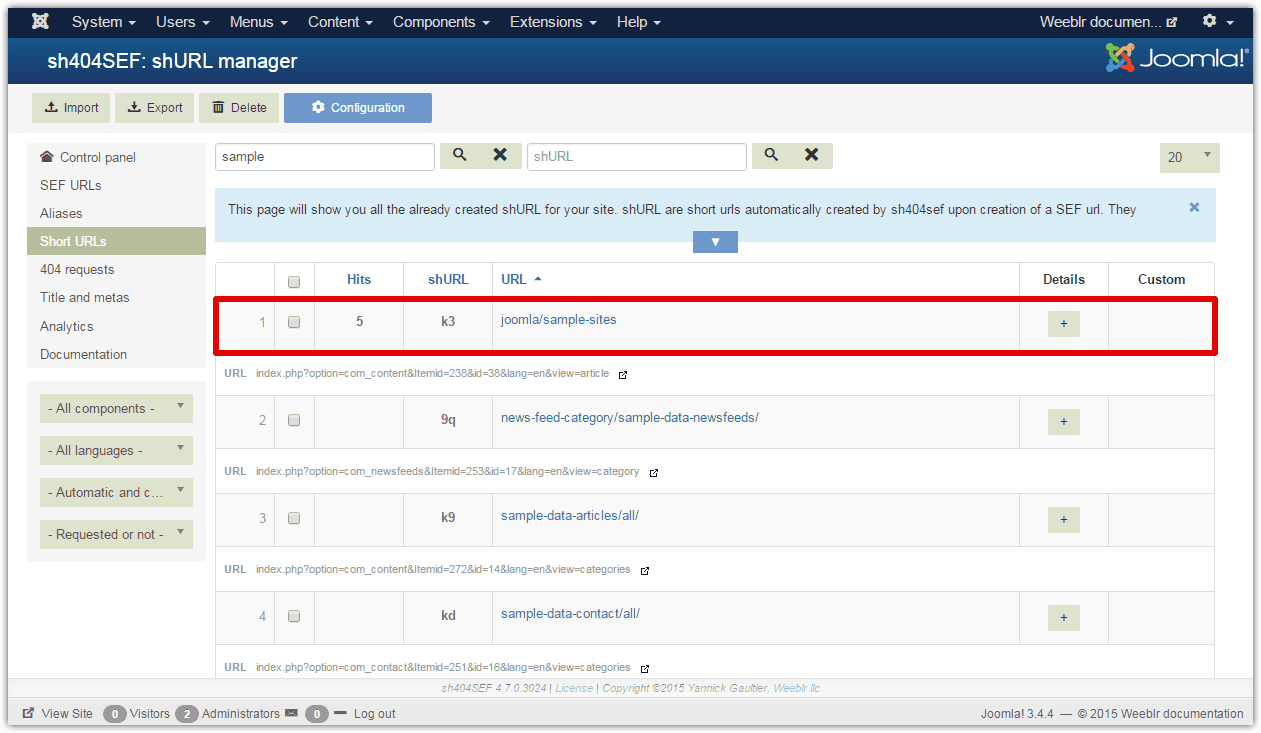Check the box for sample-data-articles/all/ row
This screenshot has width=1261, height=733.
coord(294,518)
